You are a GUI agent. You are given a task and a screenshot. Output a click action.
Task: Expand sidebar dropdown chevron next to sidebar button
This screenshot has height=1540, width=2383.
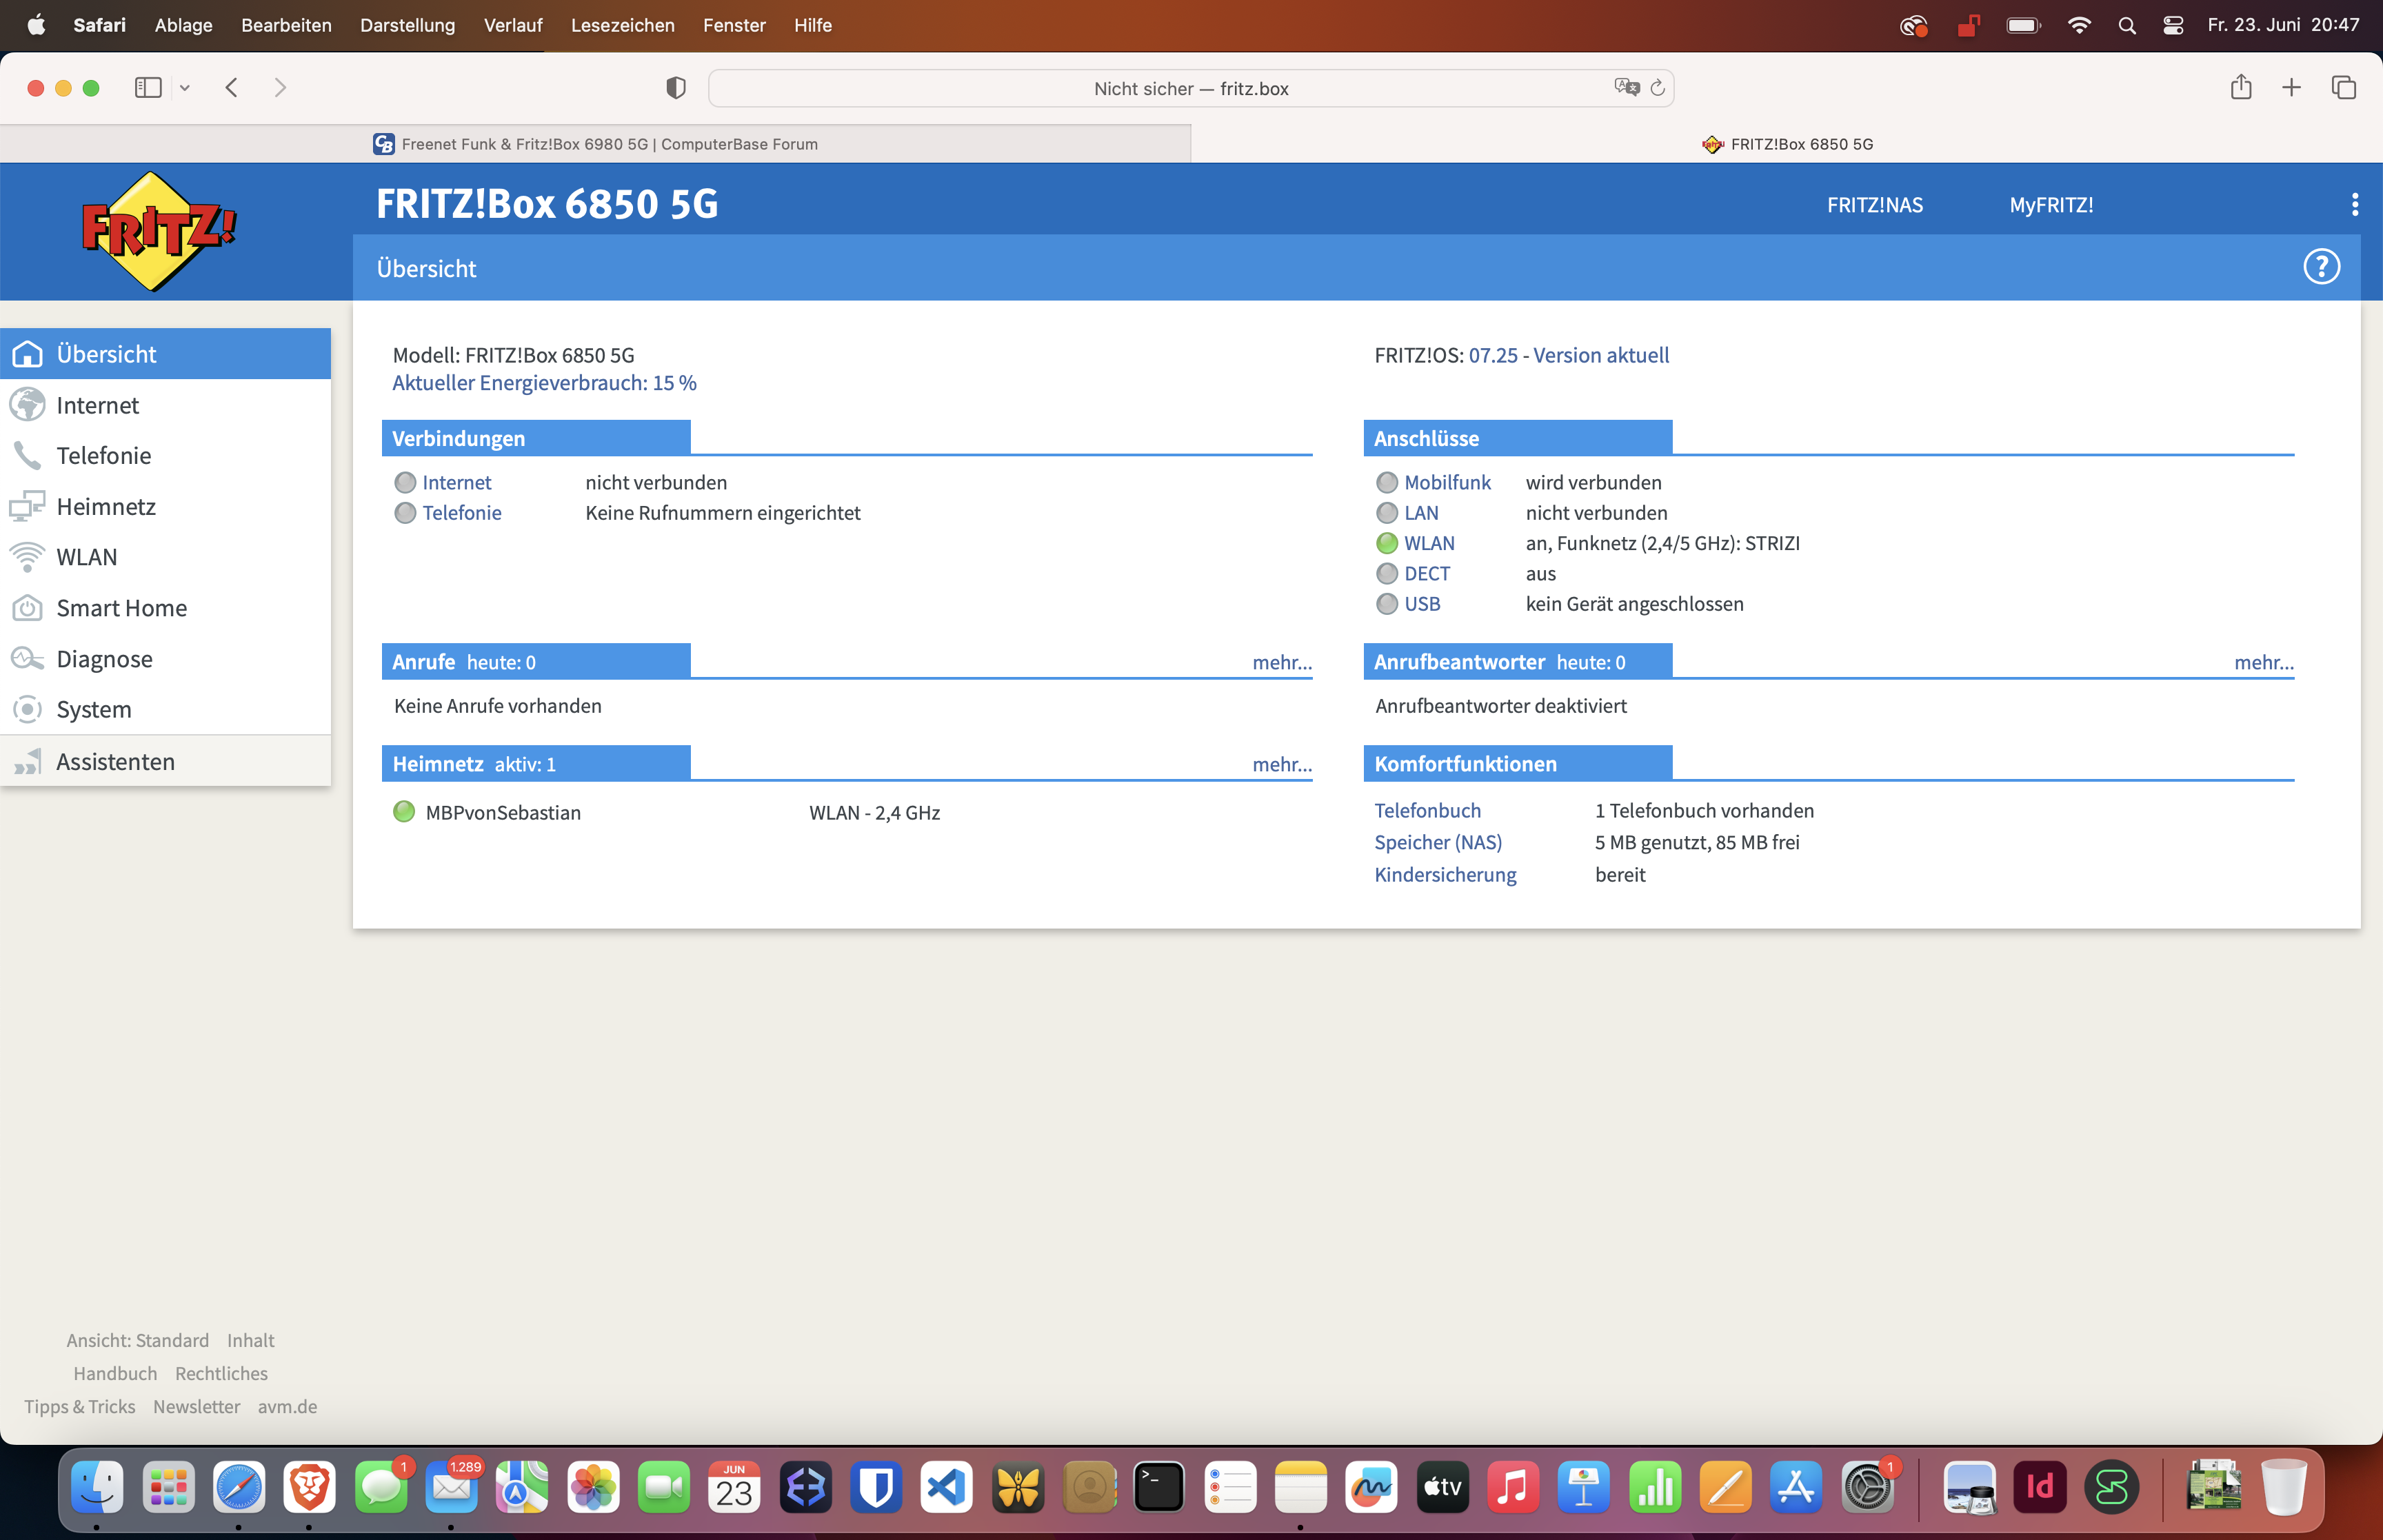(x=185, y=88)
